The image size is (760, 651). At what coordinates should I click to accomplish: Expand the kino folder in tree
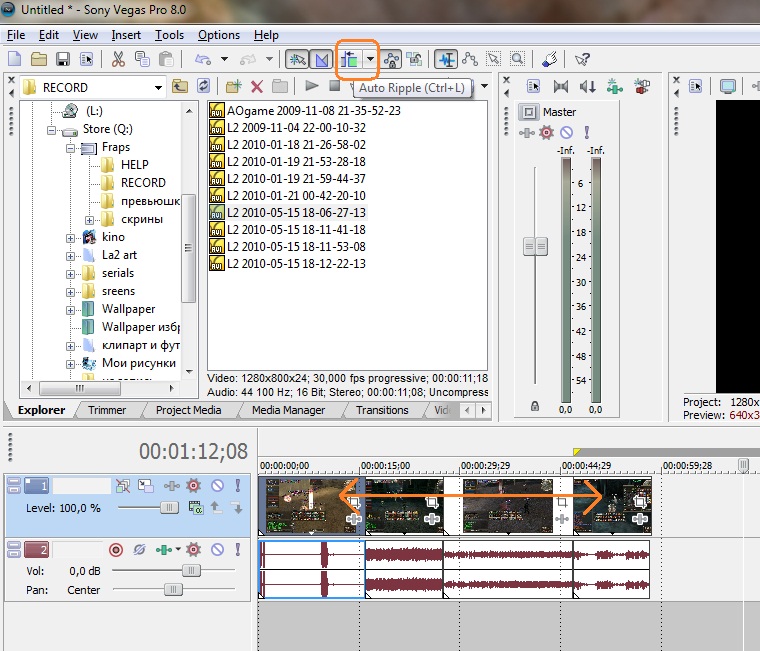pos(71,237)
